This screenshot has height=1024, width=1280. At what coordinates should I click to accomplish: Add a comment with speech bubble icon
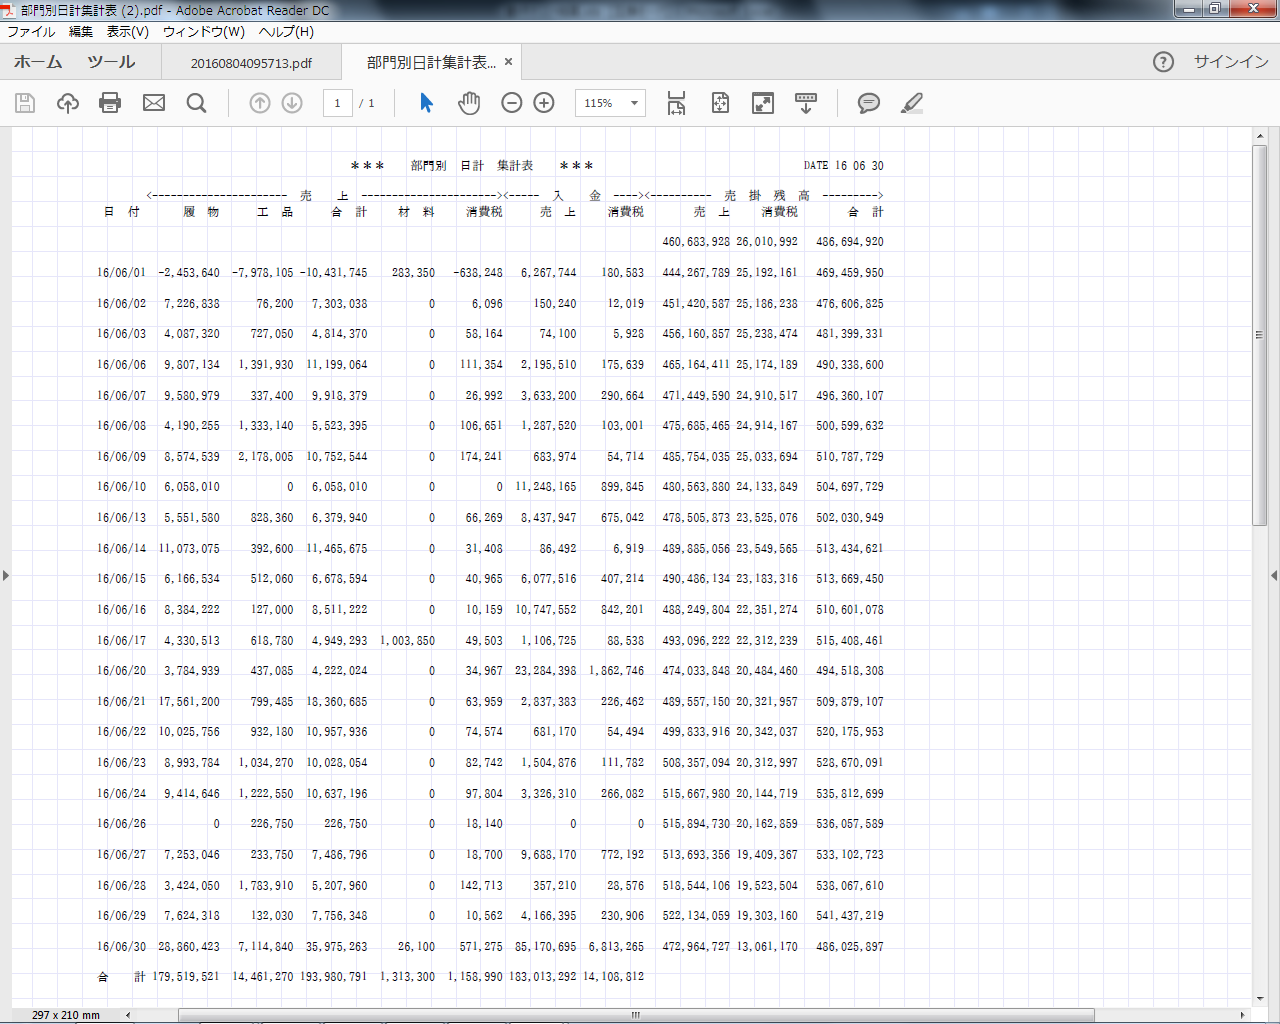869,103
